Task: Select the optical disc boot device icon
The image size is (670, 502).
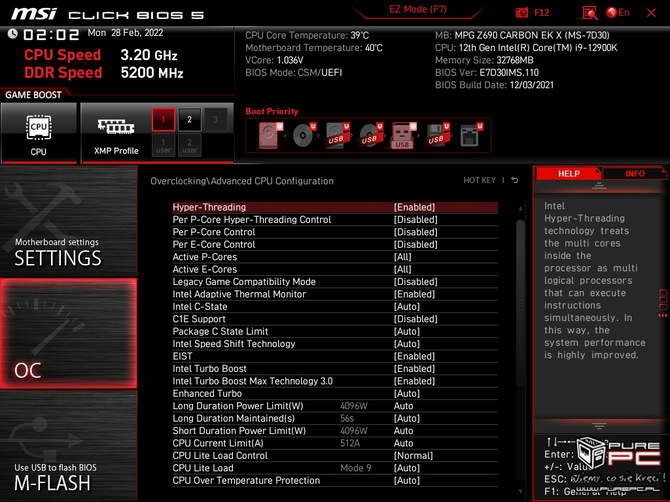Action: (x=304, y=135)
